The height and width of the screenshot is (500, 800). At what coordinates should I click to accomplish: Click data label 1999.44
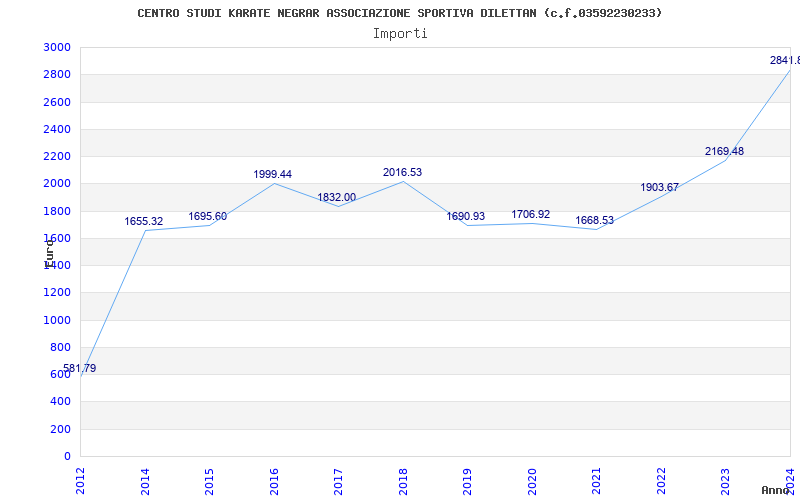click(x=272, y=174)
